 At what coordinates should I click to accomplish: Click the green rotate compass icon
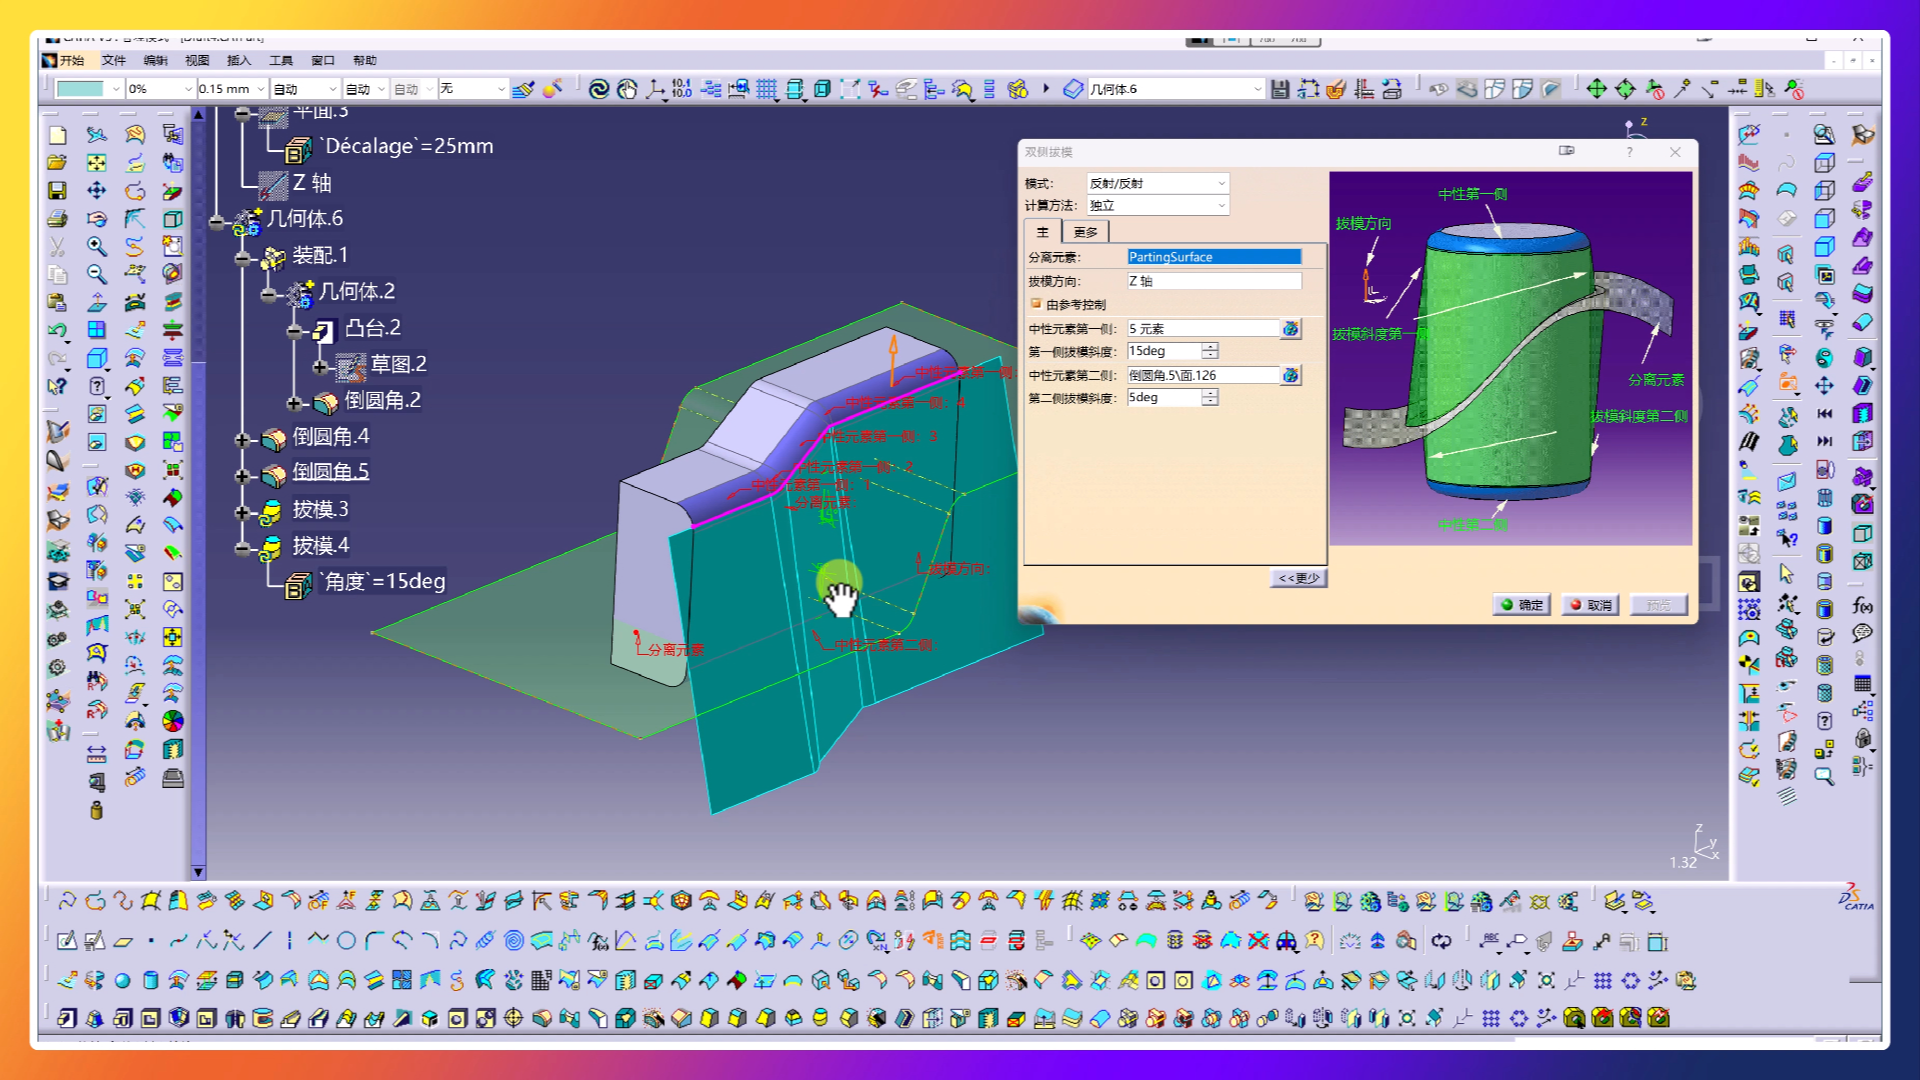(x=1626, y=89)
